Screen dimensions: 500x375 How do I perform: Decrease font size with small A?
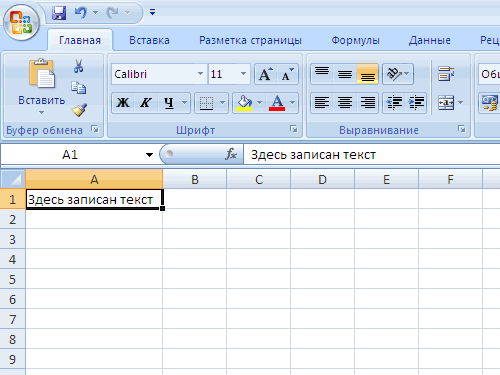287,74
